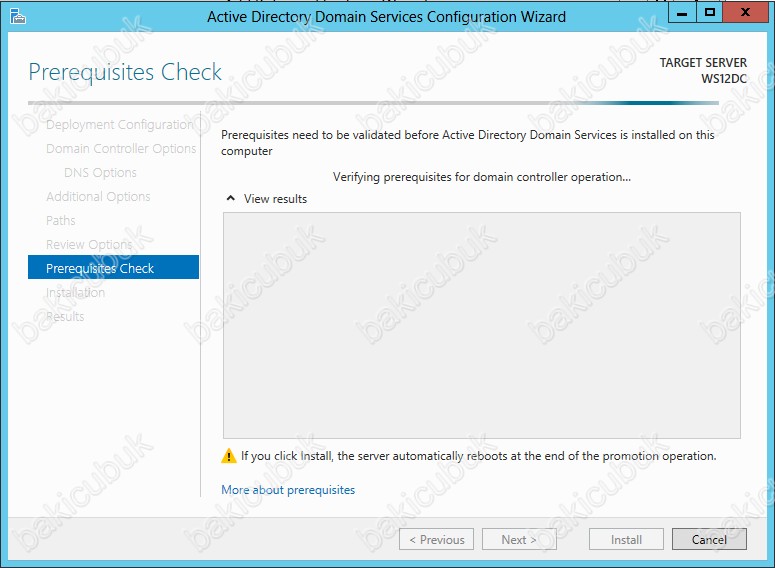Click the View results label

pos(275,199)
